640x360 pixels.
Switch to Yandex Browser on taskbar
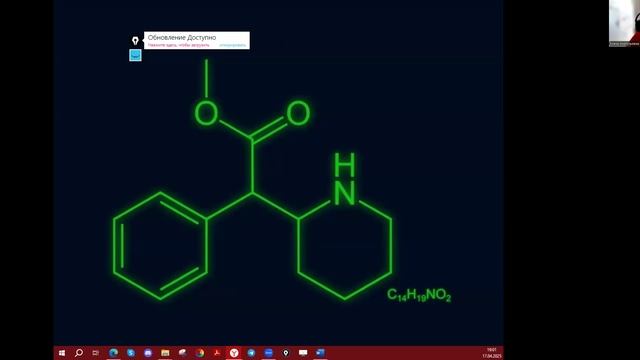tap(234, 353)
